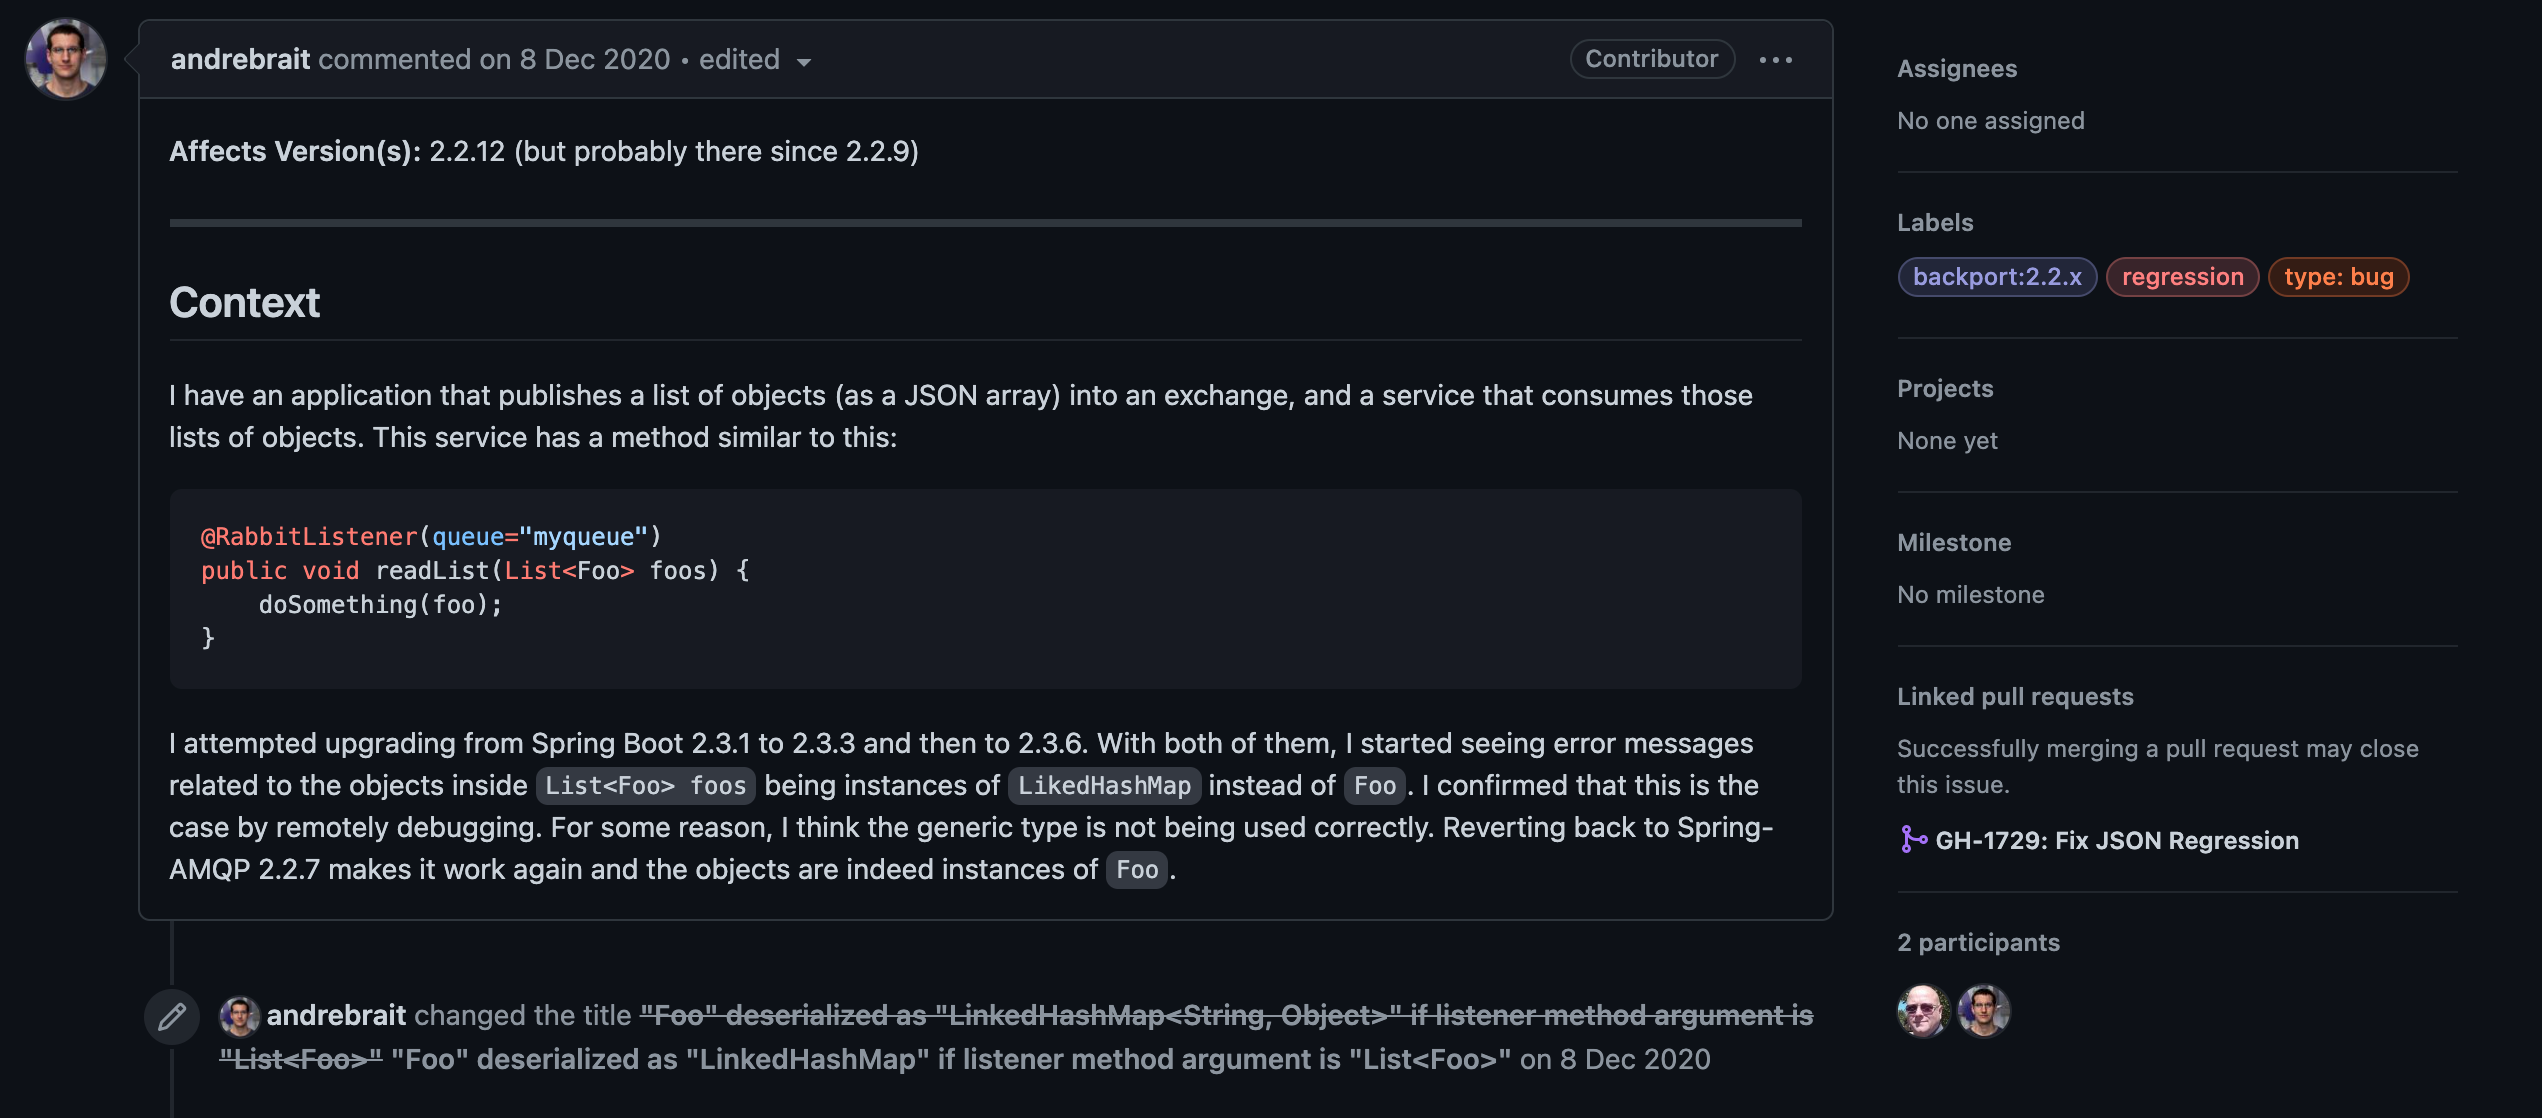Select the regression label
Viewport: 2542px width, 1118px height.
[2182, 277]
